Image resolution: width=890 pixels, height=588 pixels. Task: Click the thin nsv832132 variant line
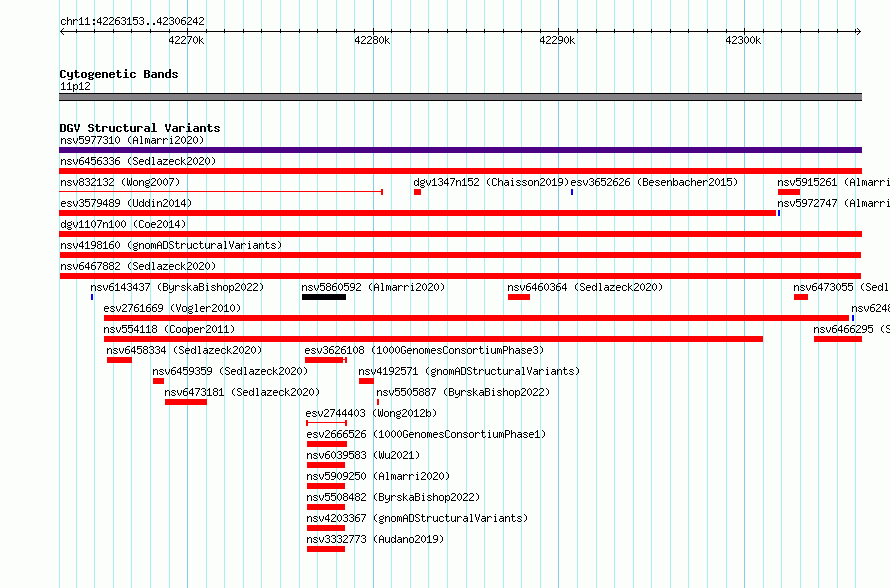tap(221, 192)
